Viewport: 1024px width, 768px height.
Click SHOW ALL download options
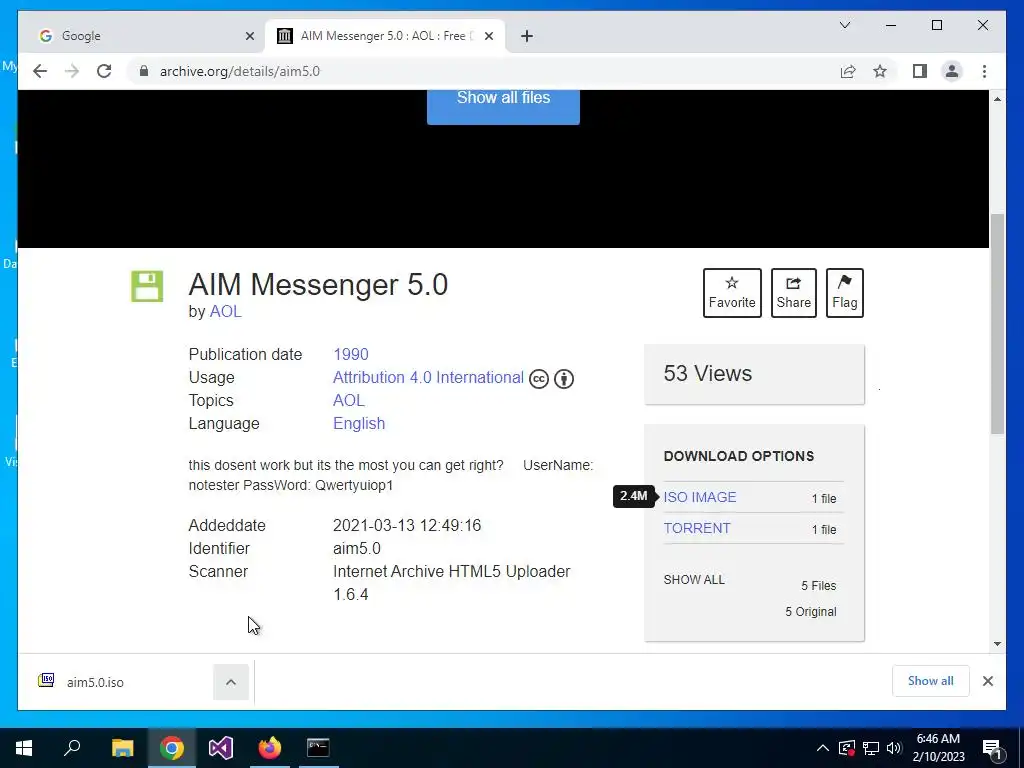tap(694, 580)
